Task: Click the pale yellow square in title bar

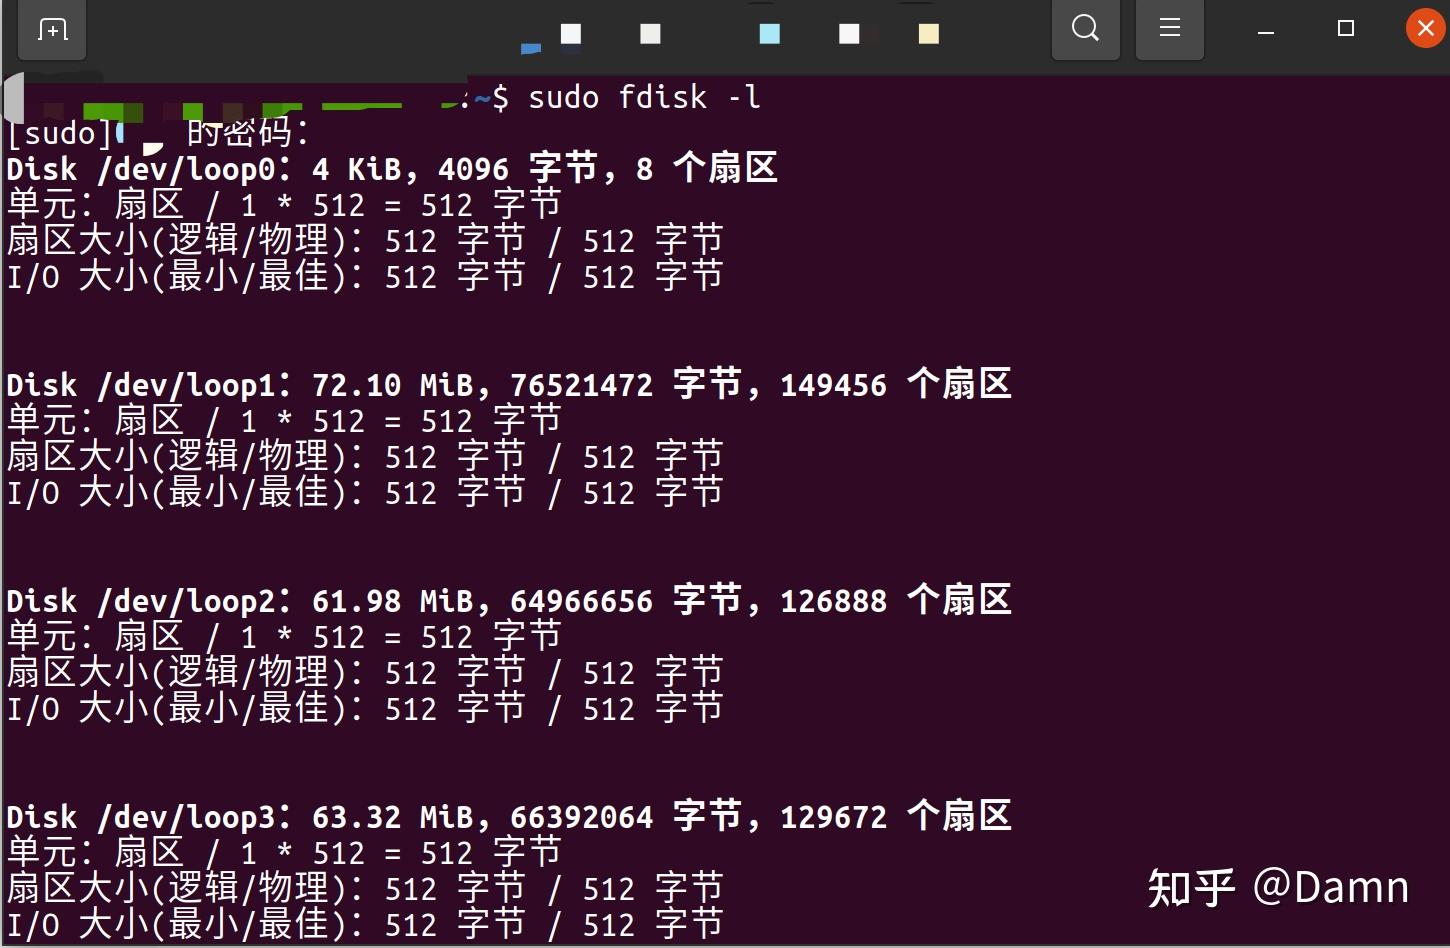Action: [x=928, y=34]
